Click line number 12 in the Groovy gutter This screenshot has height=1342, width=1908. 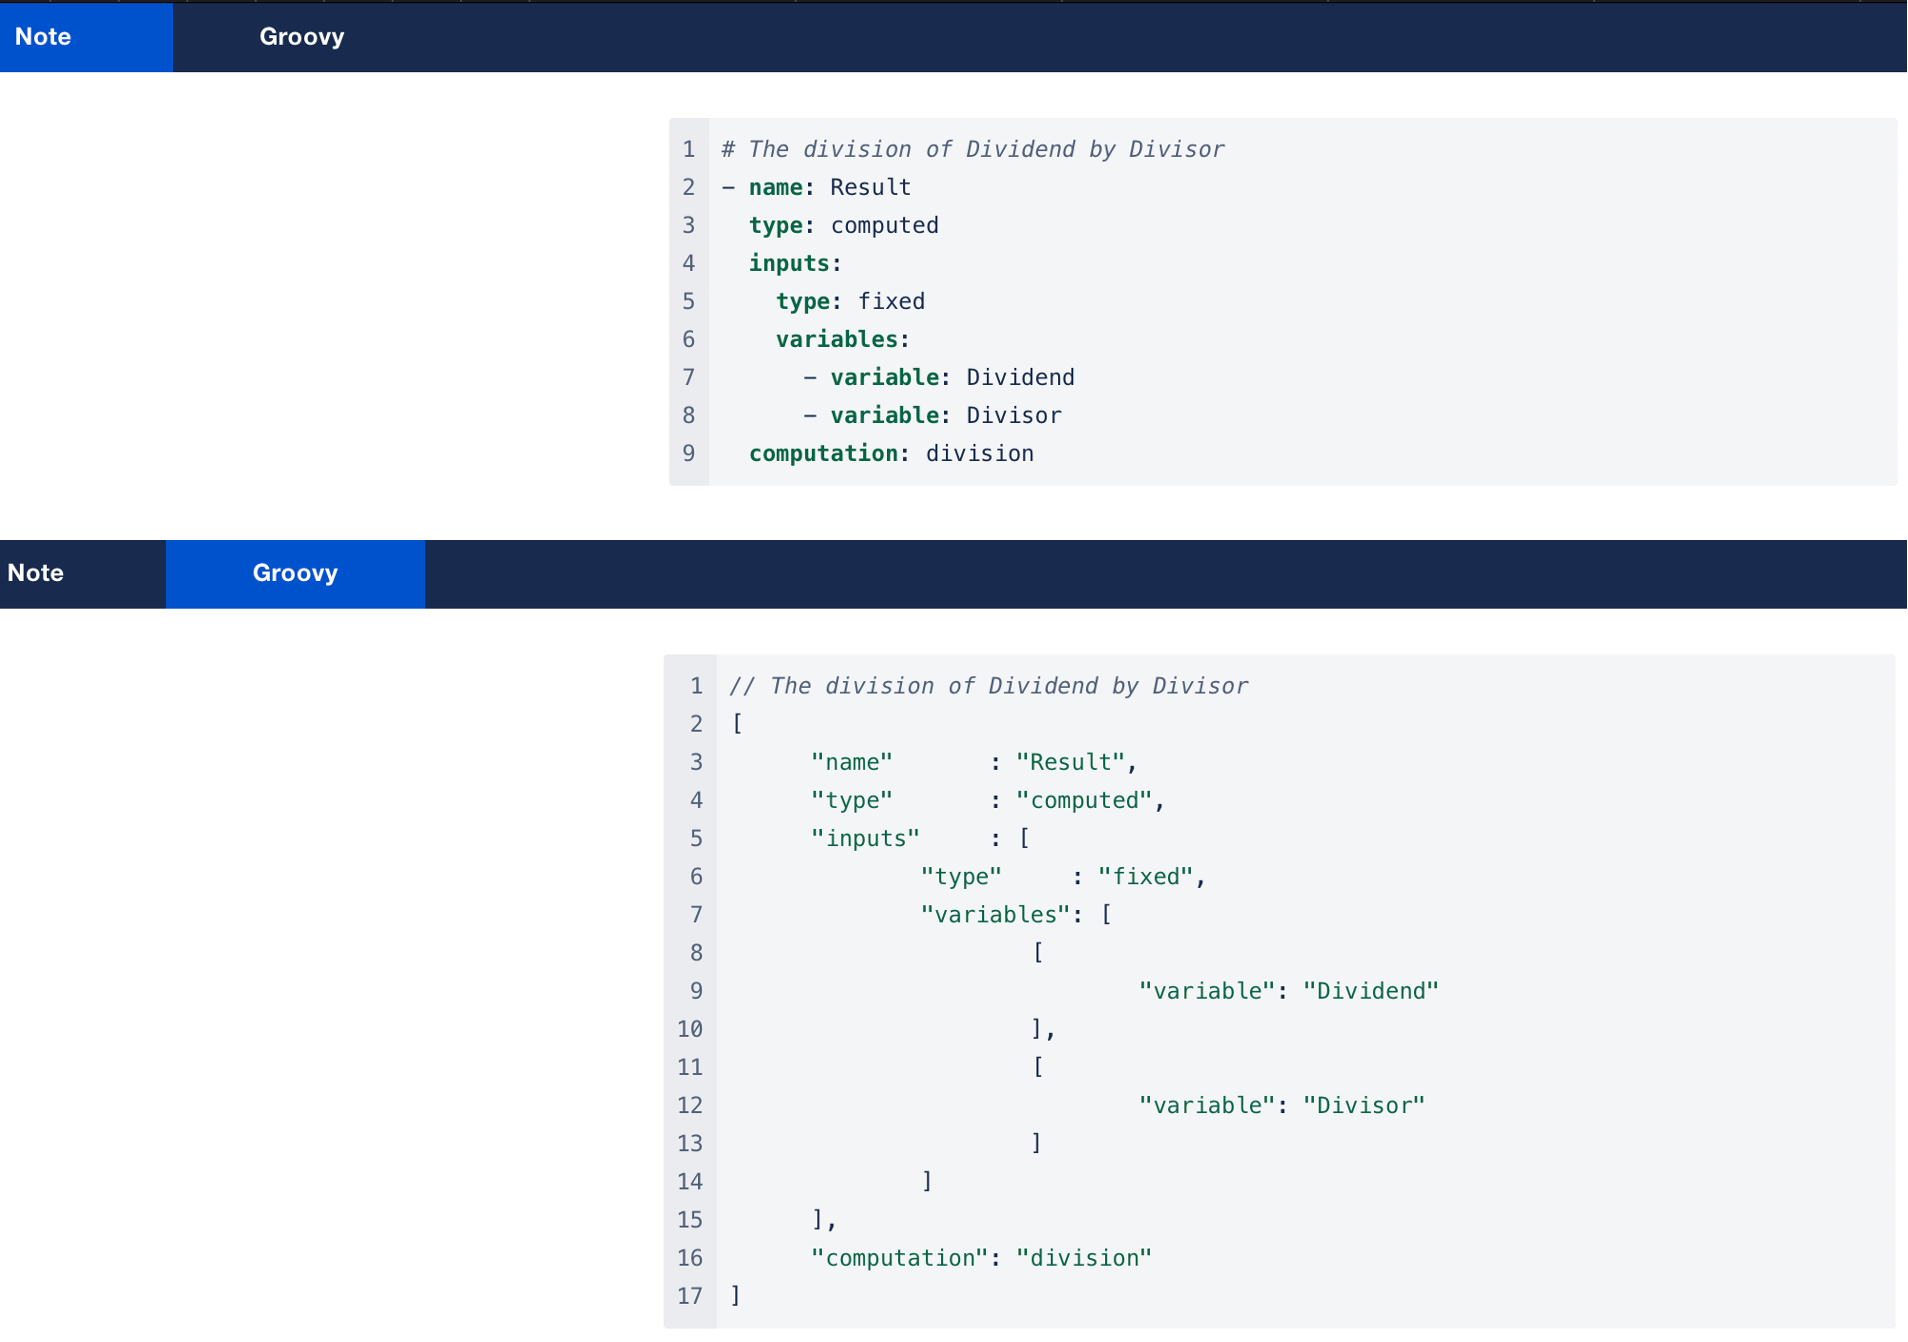coord(690,1105)
